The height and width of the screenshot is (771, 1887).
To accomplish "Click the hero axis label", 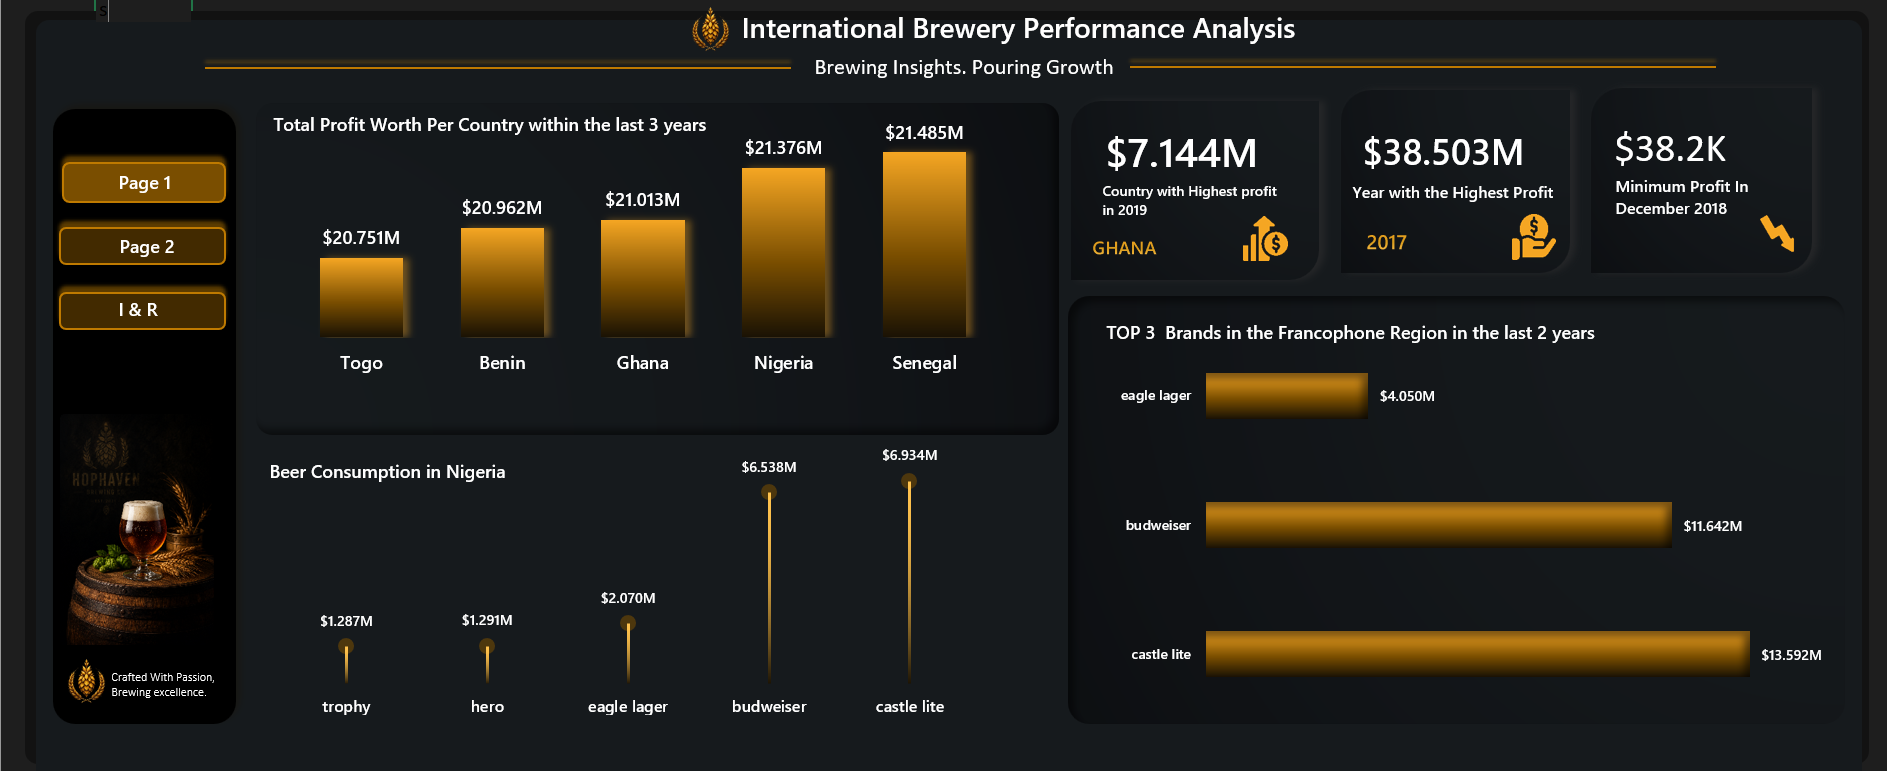I will (x=487, y=707).
